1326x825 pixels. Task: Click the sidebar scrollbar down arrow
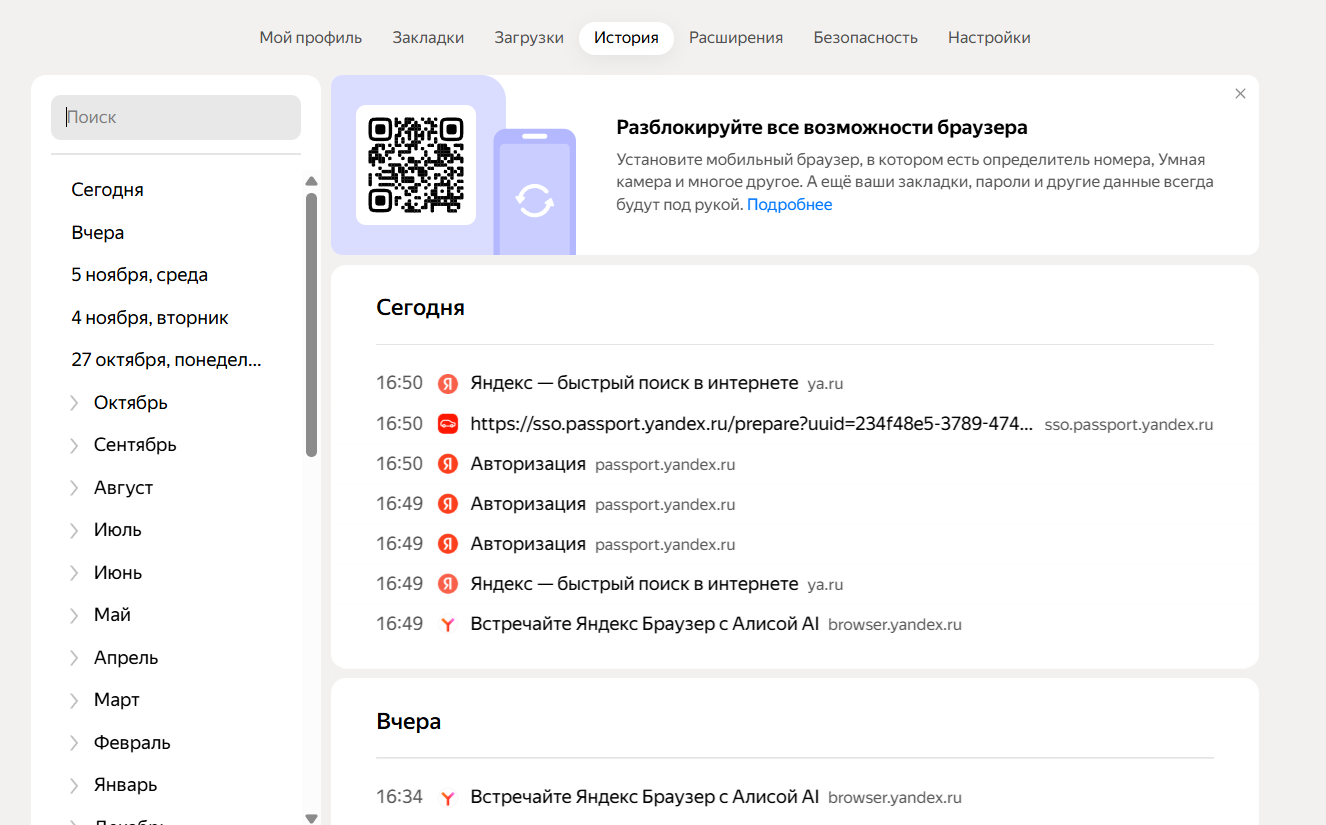pos(311,817)
